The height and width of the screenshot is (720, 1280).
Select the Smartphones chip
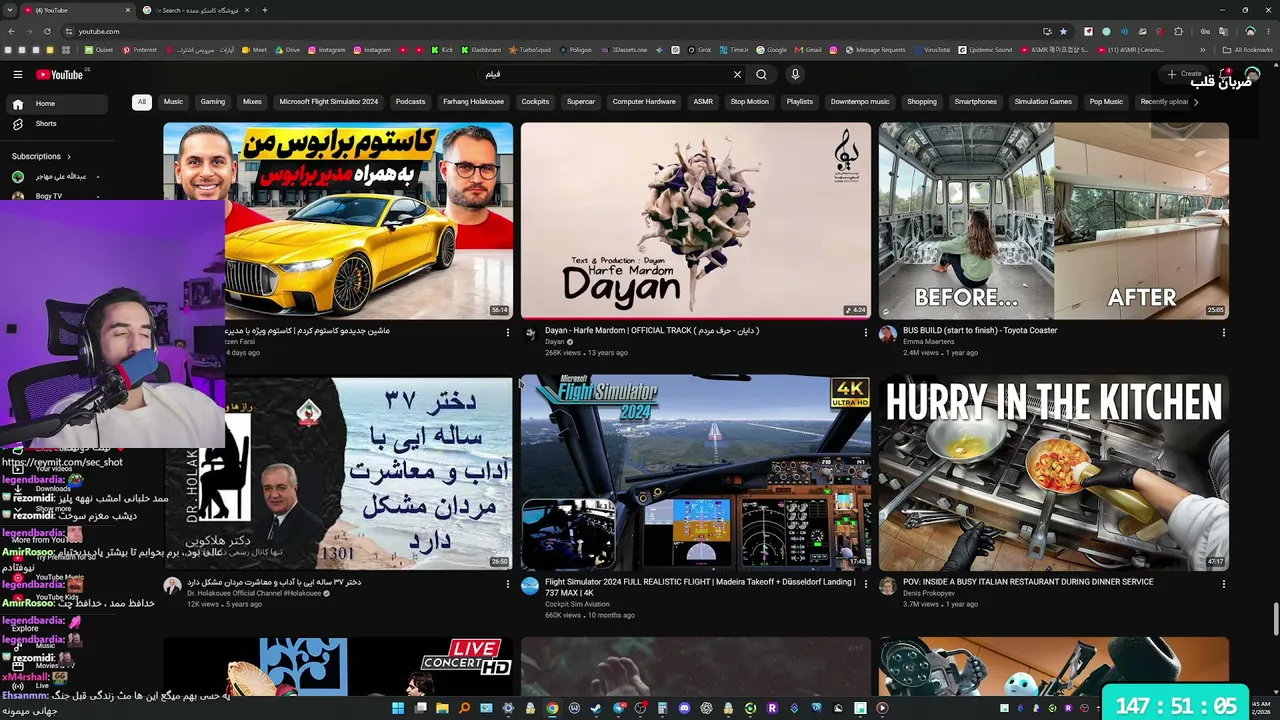tap(976, 102)
